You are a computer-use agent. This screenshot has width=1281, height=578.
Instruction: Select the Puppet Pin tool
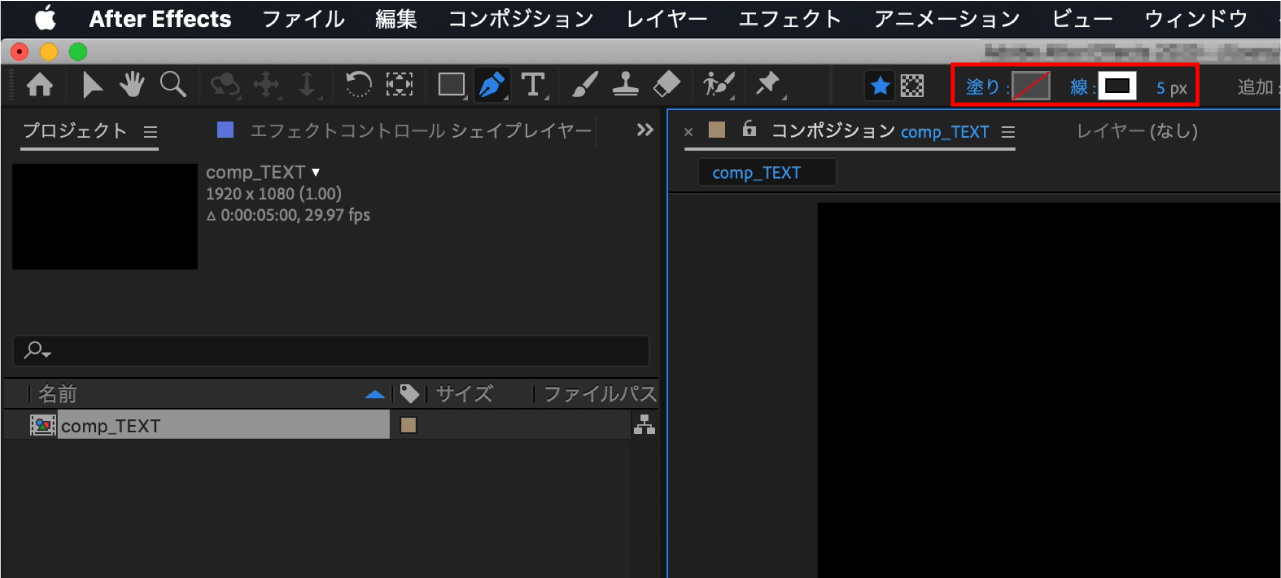[768, 85]
